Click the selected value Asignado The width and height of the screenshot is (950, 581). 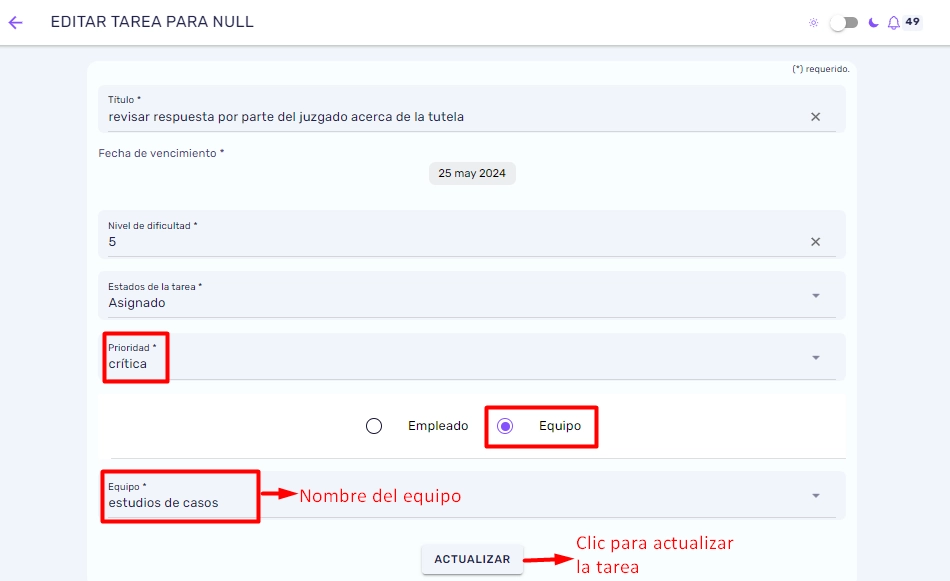pos(137,303)
